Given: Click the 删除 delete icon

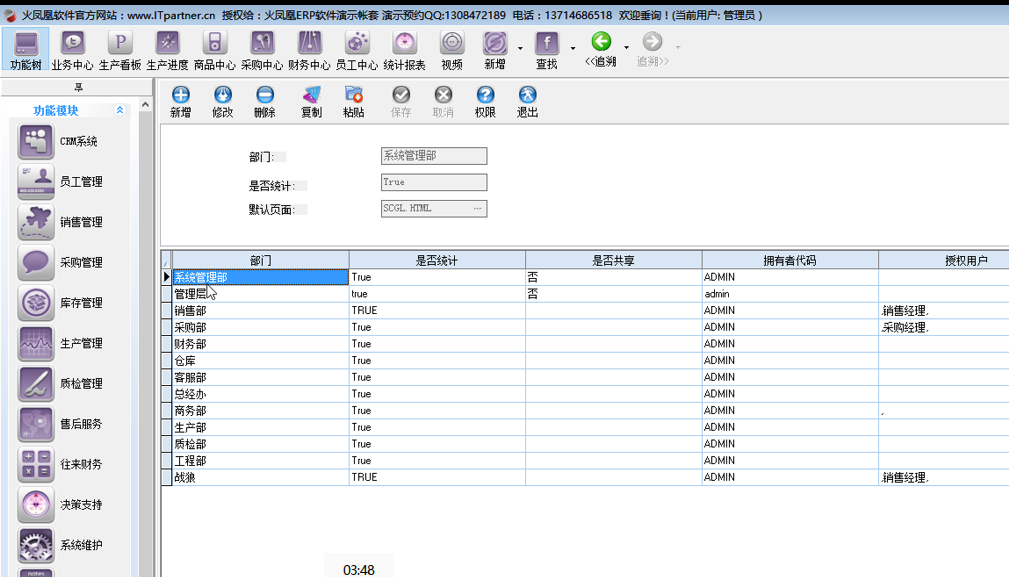Looking at the screenshot, I should 264,102.
